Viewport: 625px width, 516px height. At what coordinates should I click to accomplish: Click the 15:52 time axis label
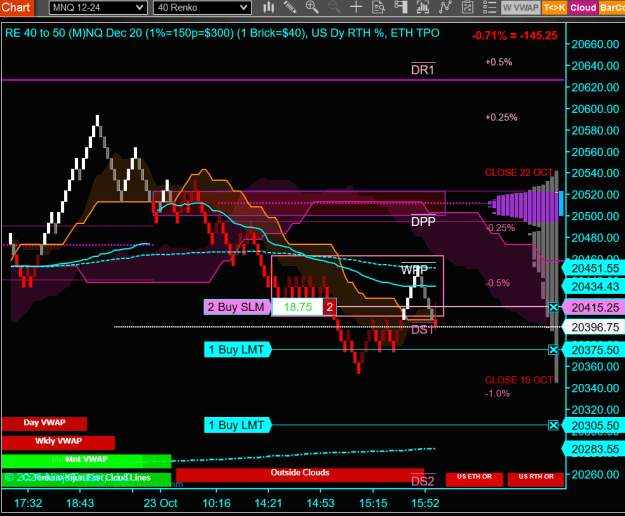(425, 503)
